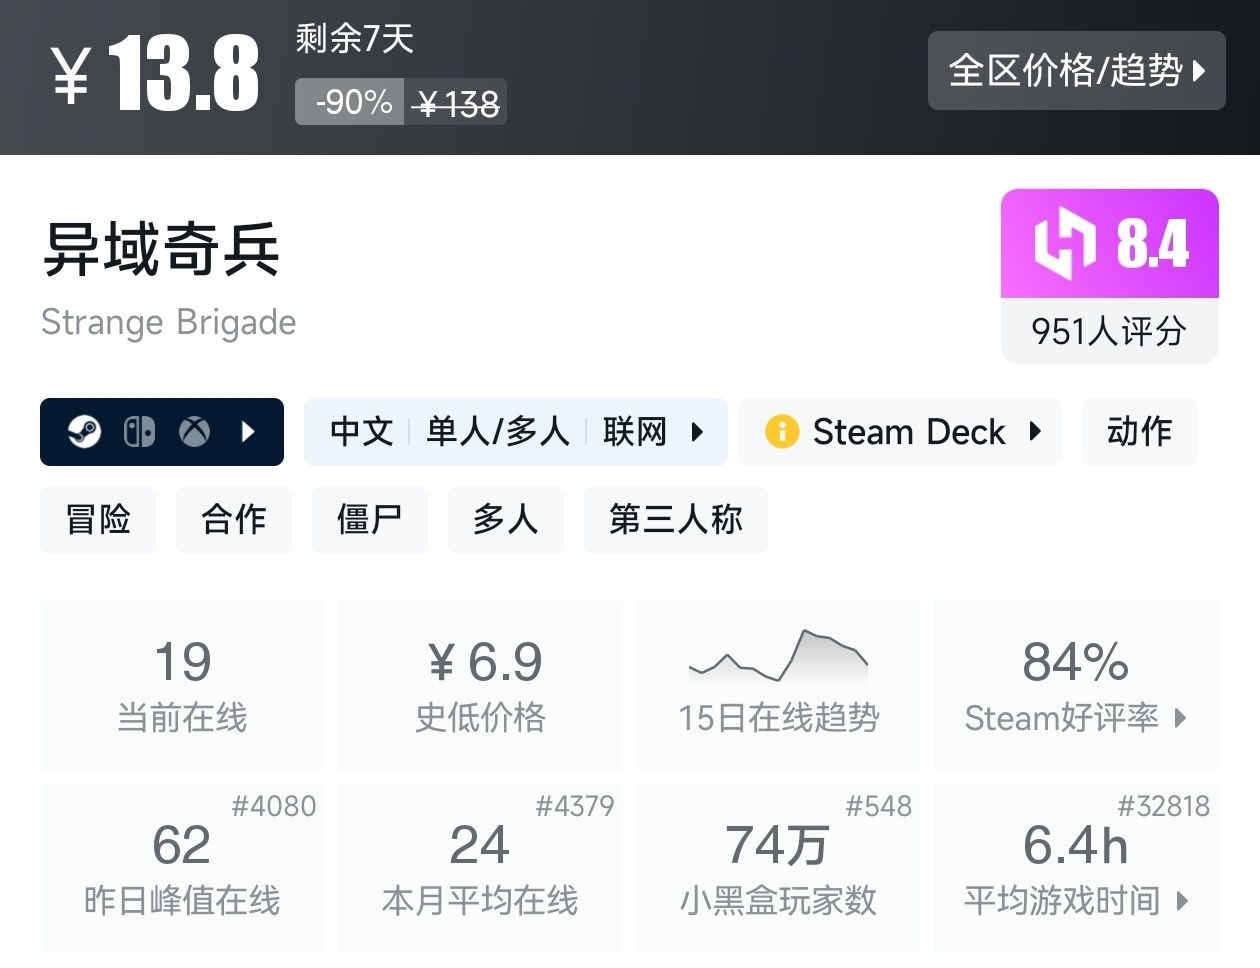This screenshot has height=968, width=1260.
Task: Expand language and multiplayer details arrow
Action: tap(698, 432)
